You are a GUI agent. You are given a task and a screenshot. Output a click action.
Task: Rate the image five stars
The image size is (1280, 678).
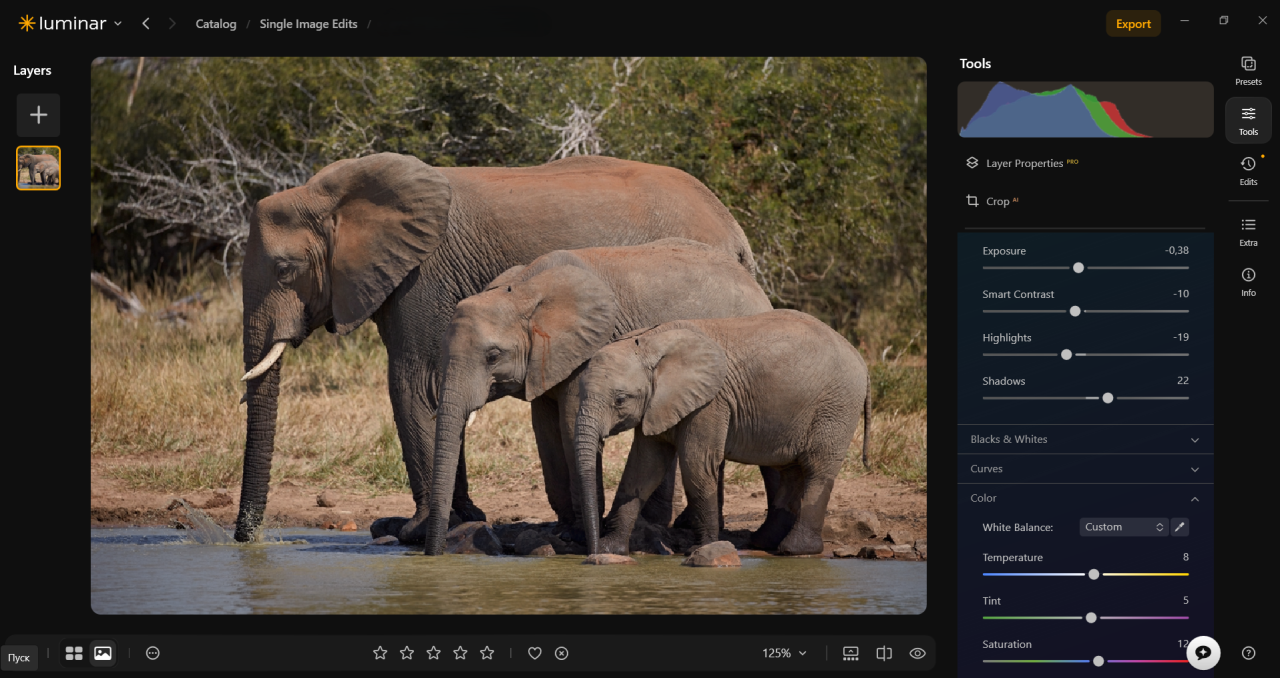487,653
